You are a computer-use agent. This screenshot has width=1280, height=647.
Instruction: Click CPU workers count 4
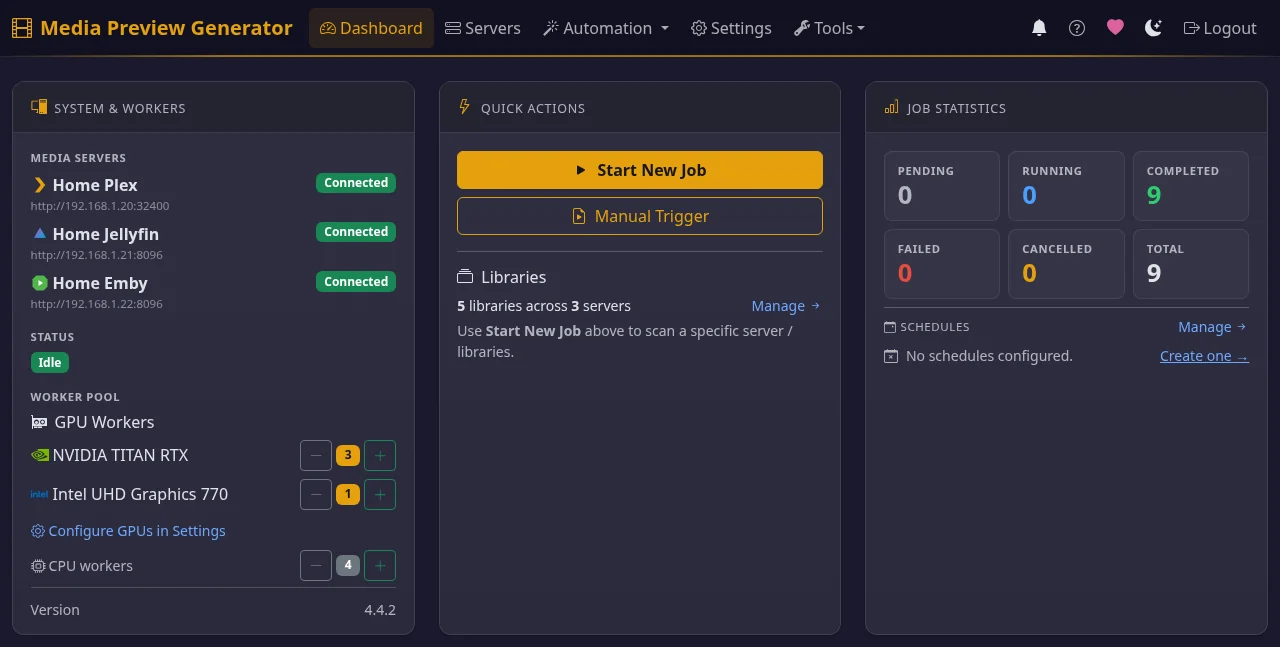pyautogui.click(x=348, y=565)
